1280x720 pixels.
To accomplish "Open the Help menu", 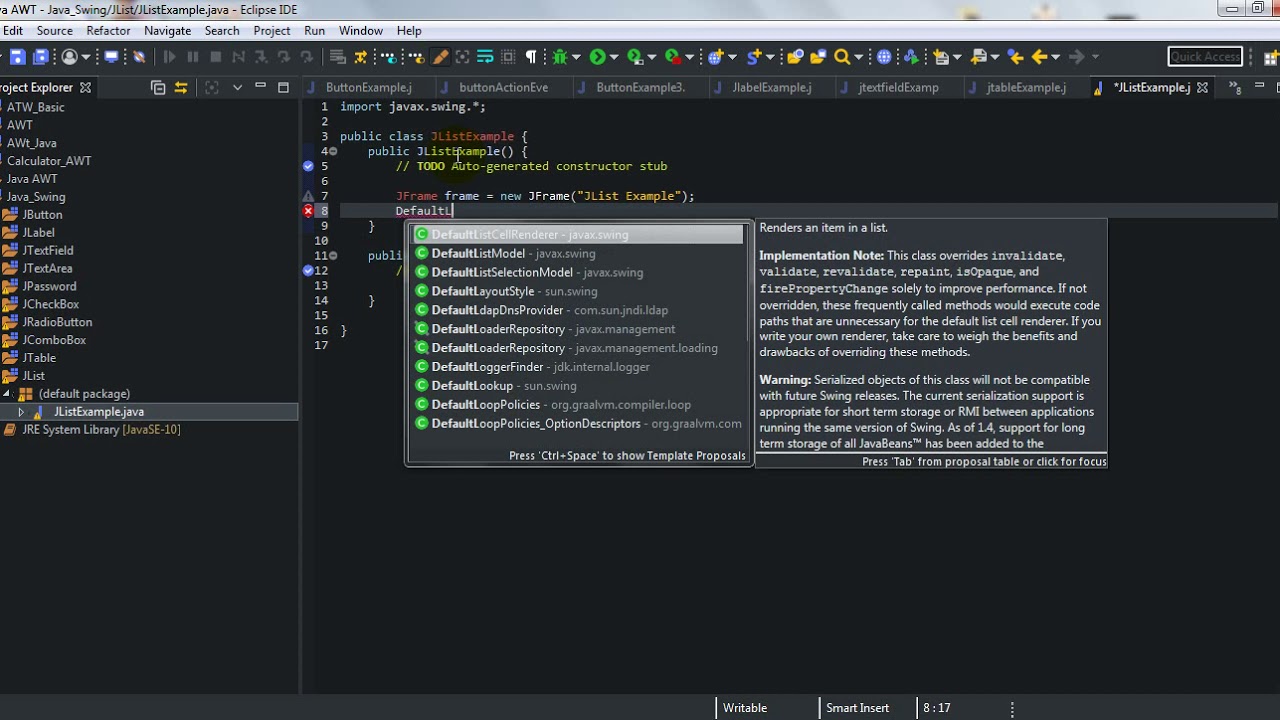I will pos(409,31).
